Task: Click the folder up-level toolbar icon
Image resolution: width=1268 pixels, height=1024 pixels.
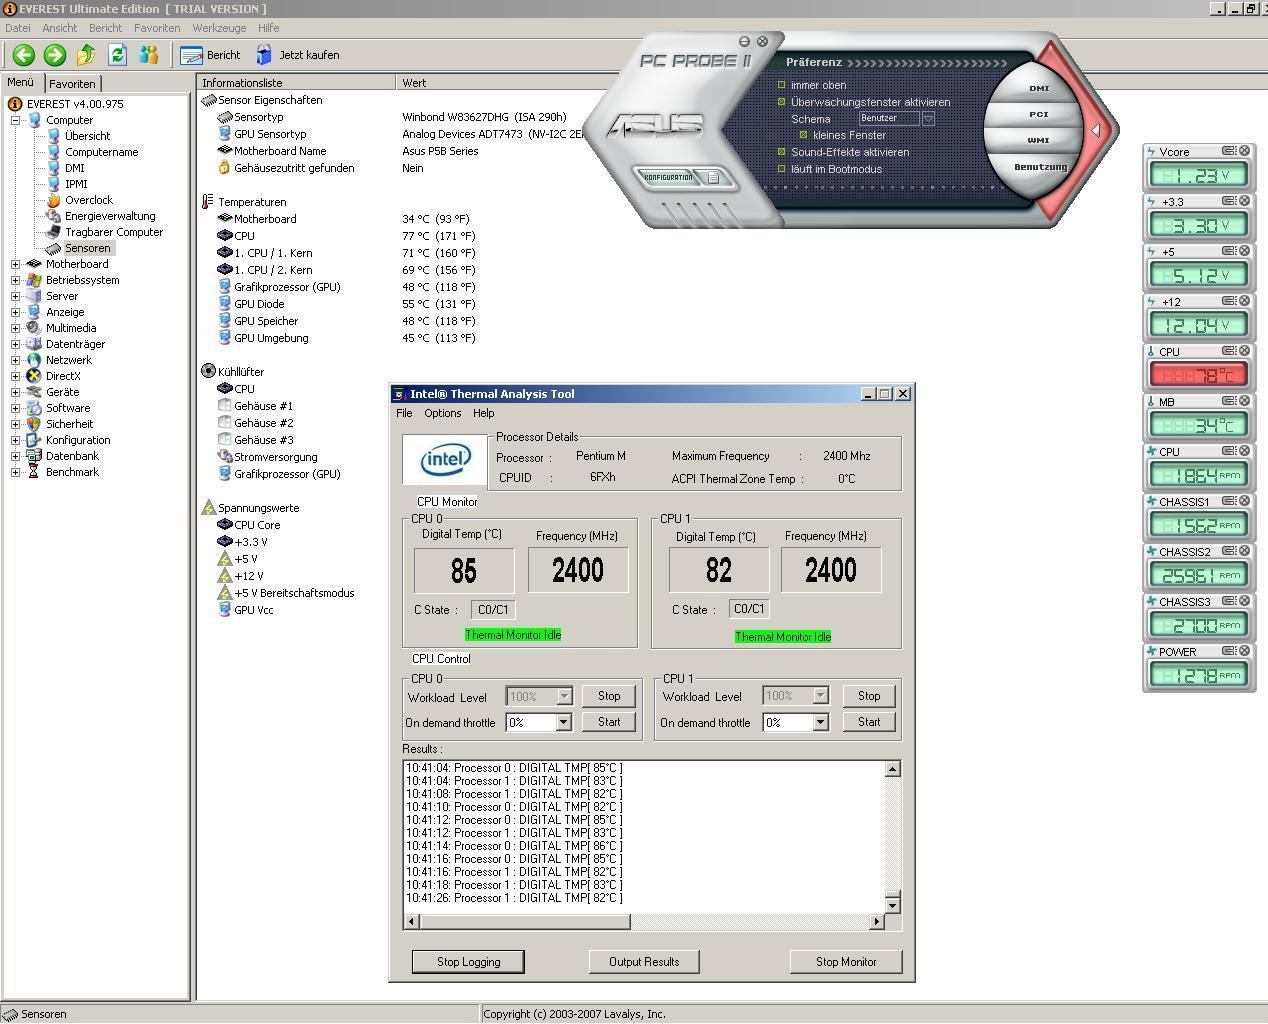Action: click(86, 55)
